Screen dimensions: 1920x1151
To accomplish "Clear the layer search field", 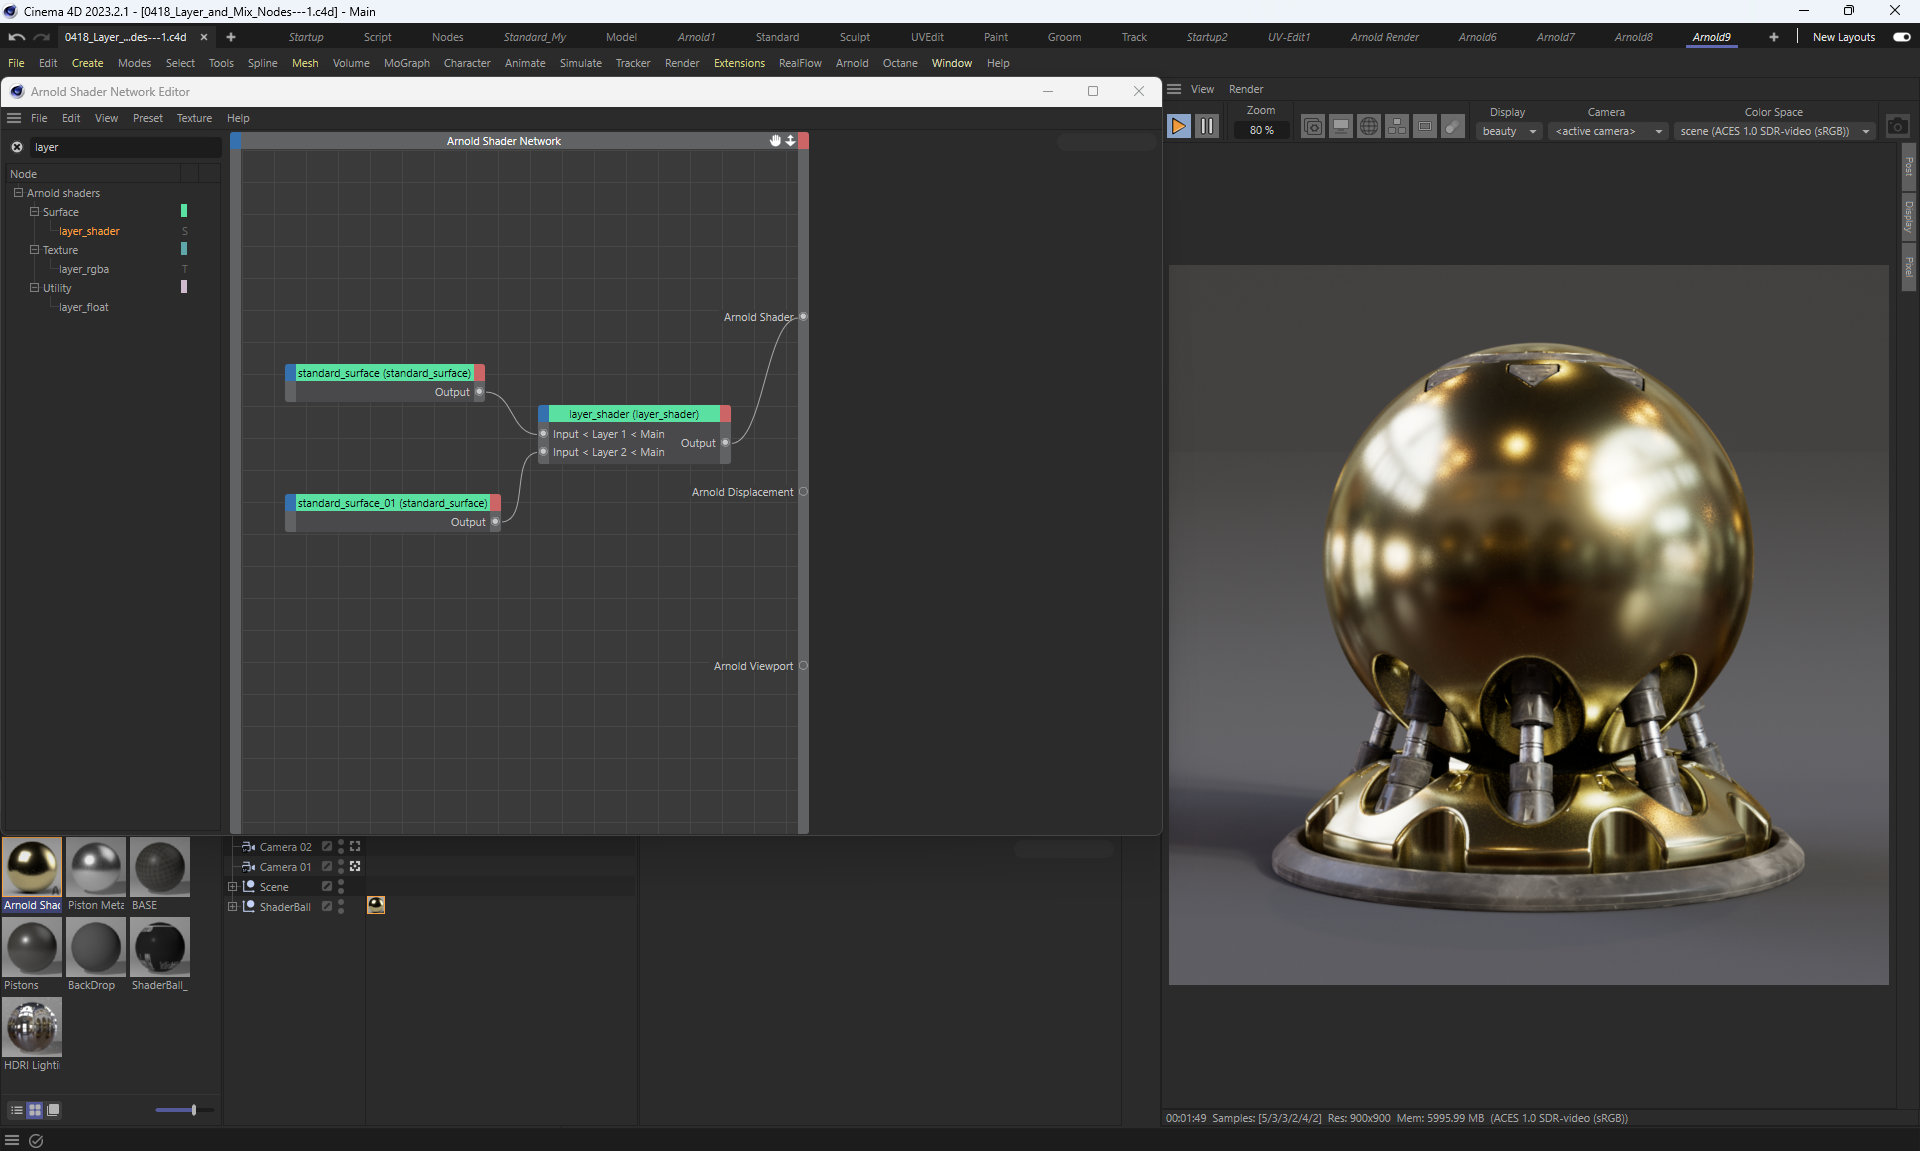I will (x=17, y=147).
